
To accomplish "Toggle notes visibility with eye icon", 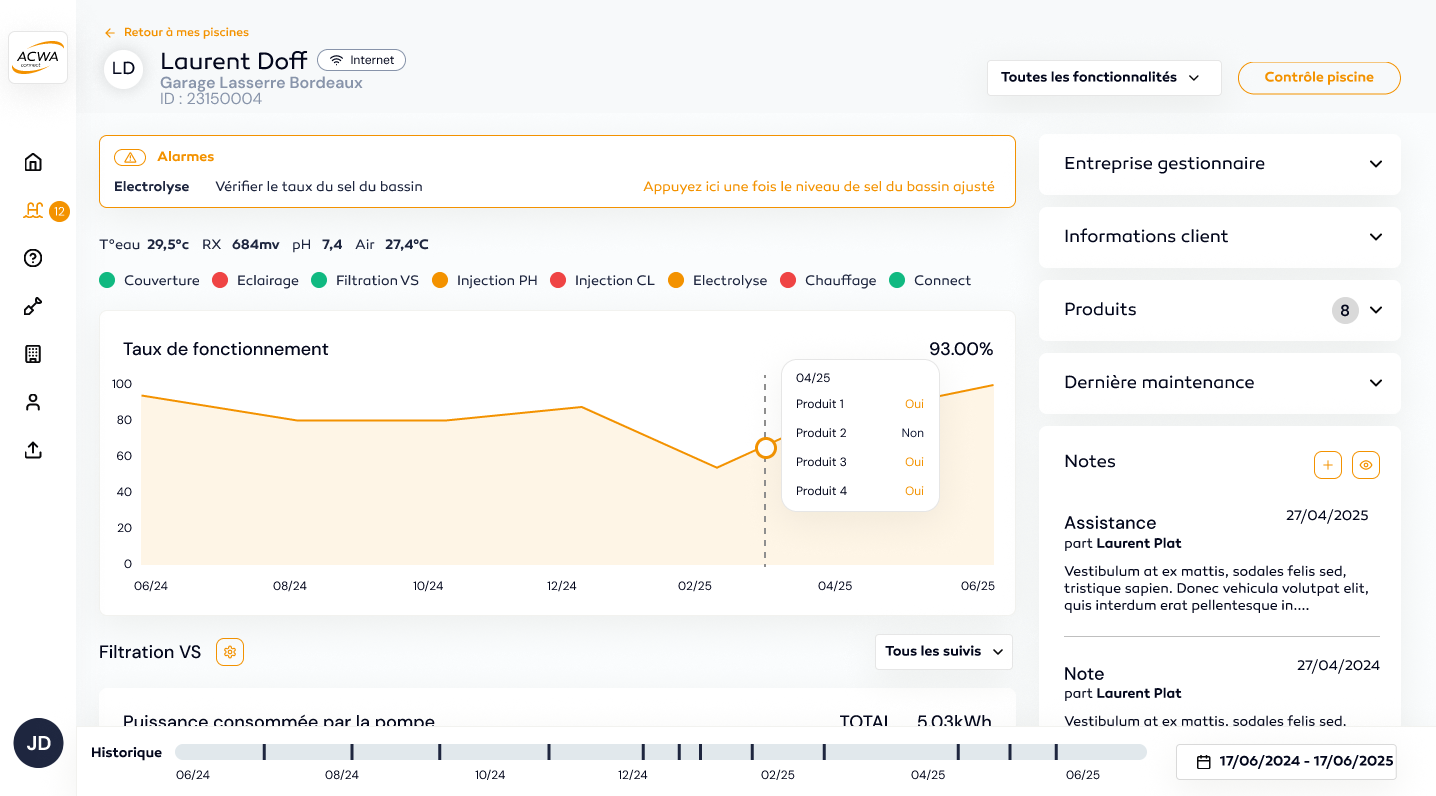I will tap(1366, 464).
